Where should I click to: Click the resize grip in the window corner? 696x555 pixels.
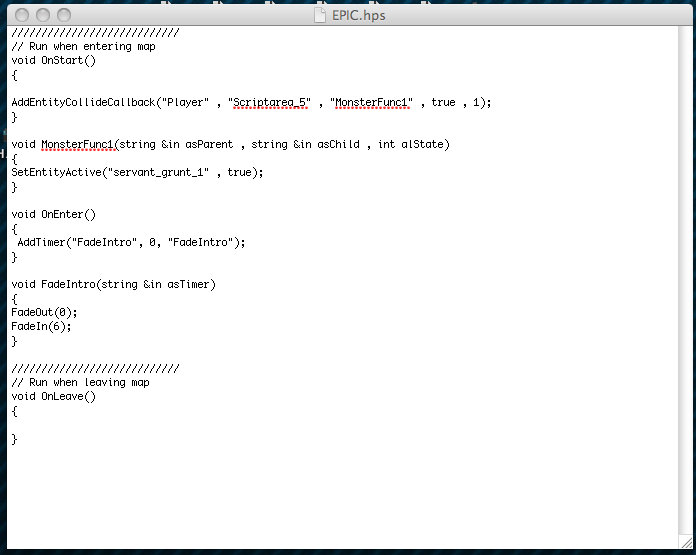[685, 543]
